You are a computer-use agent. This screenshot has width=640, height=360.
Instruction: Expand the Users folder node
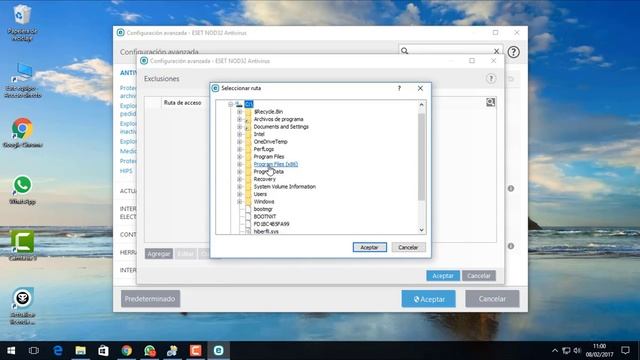pos(240,194)
